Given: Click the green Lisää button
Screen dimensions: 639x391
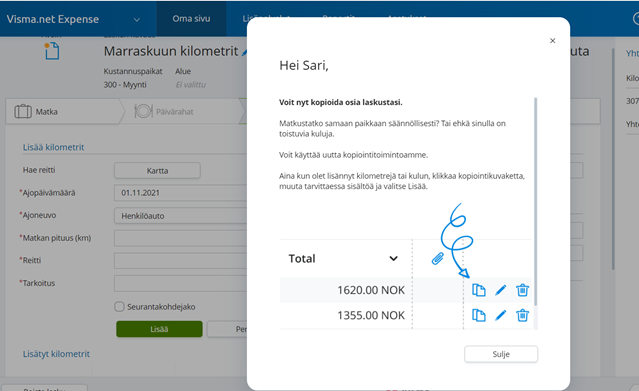Looking at the screenshot, I should tap(159, 329).
